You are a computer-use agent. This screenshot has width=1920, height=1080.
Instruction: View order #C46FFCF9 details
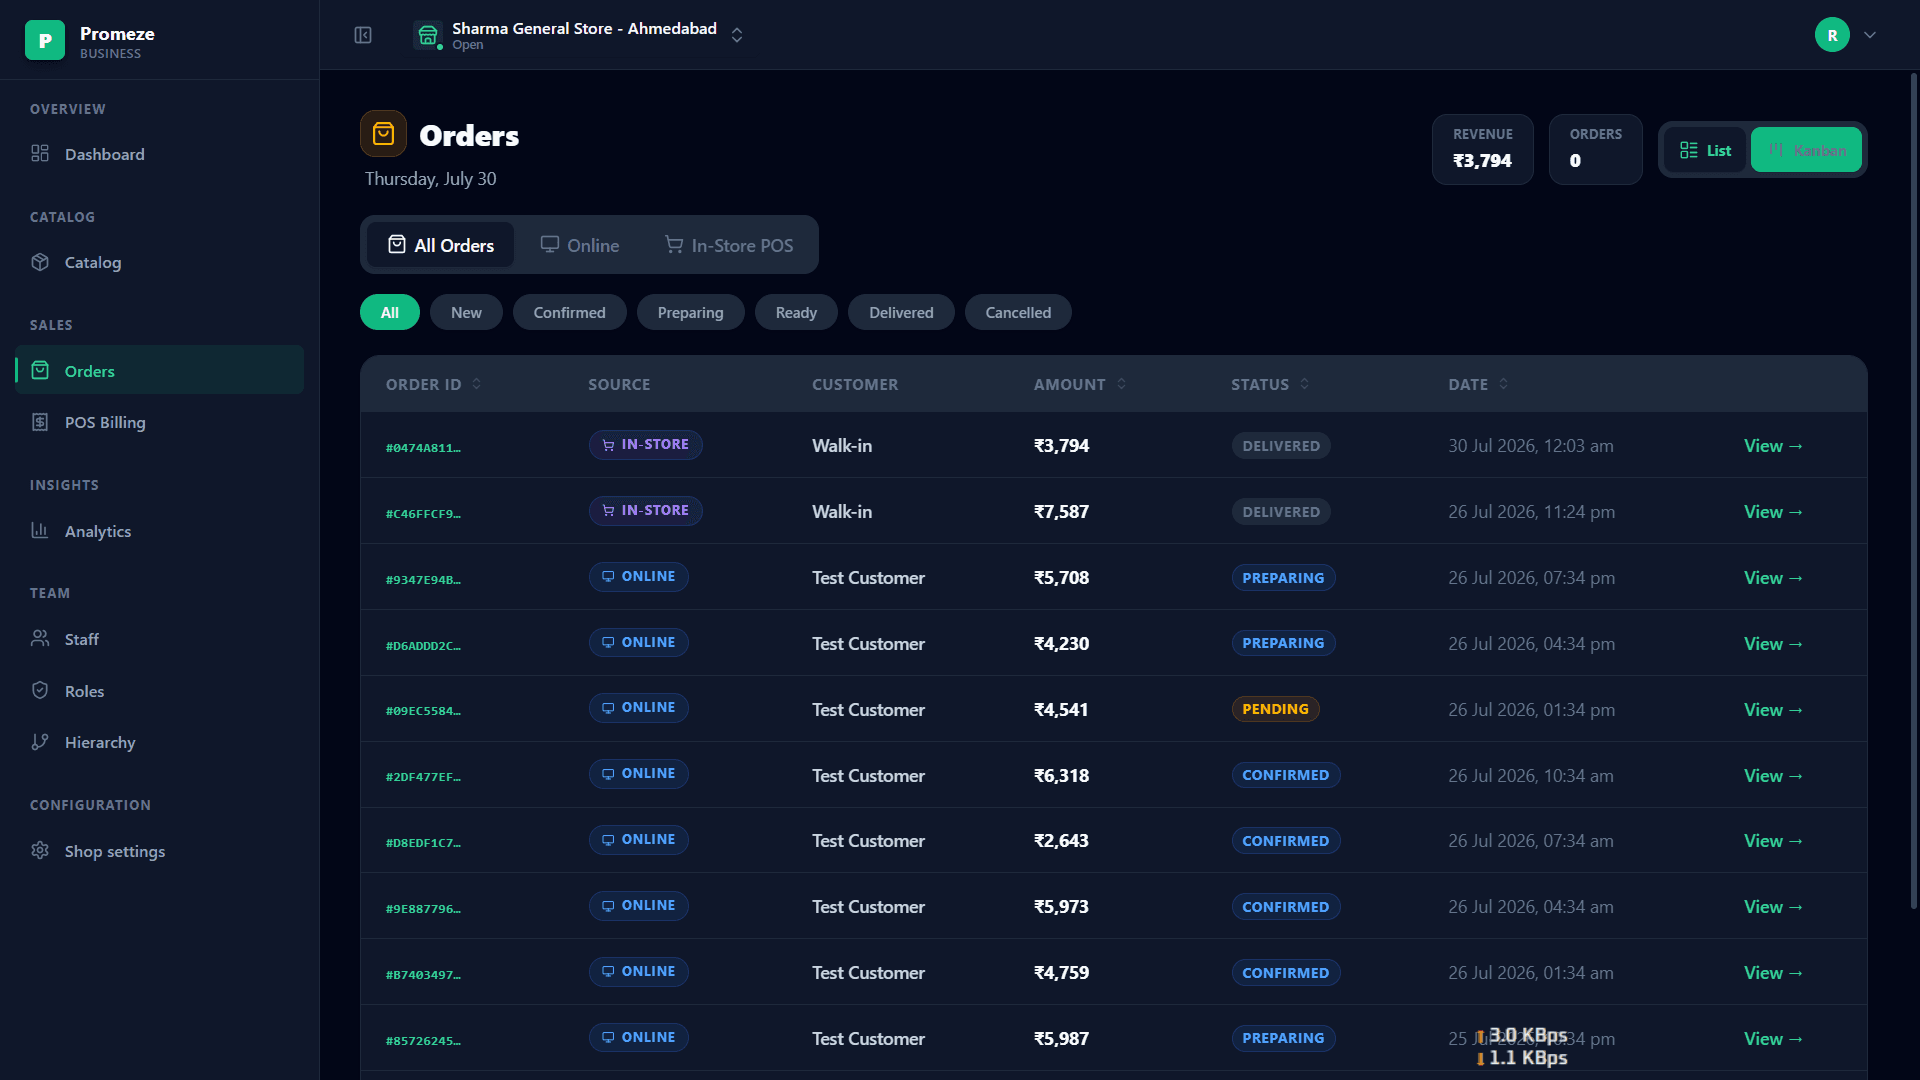[x=1773, y=512]
